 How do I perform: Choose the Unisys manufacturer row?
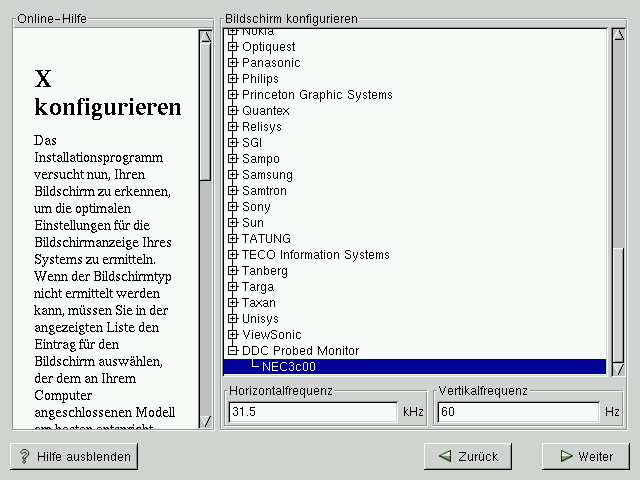click(260, 319)
